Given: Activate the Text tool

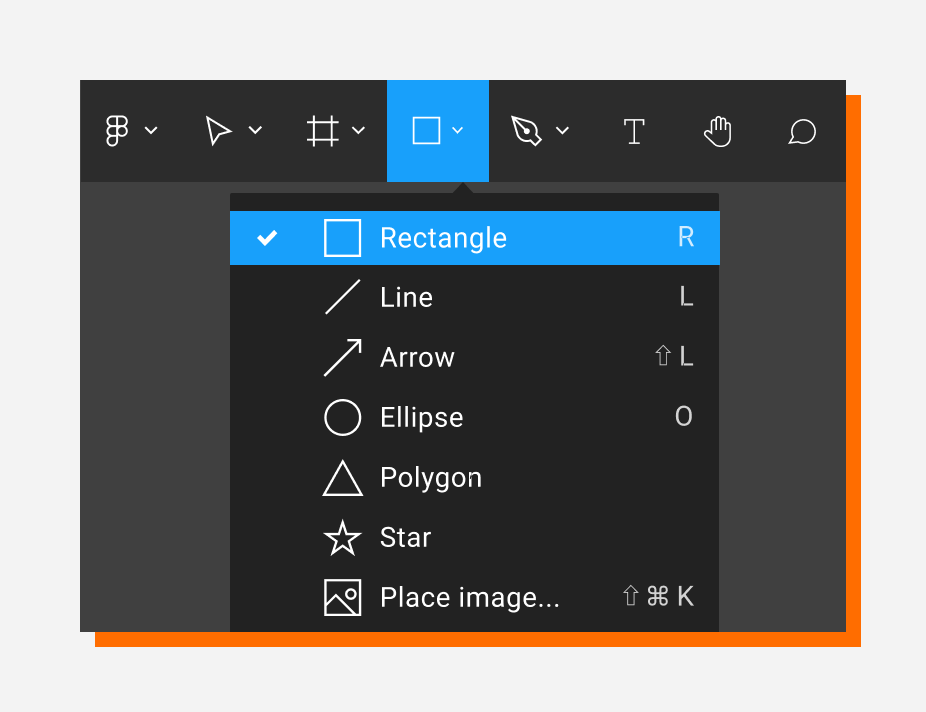Looking at the screenshot, I should tap(634, 131).
